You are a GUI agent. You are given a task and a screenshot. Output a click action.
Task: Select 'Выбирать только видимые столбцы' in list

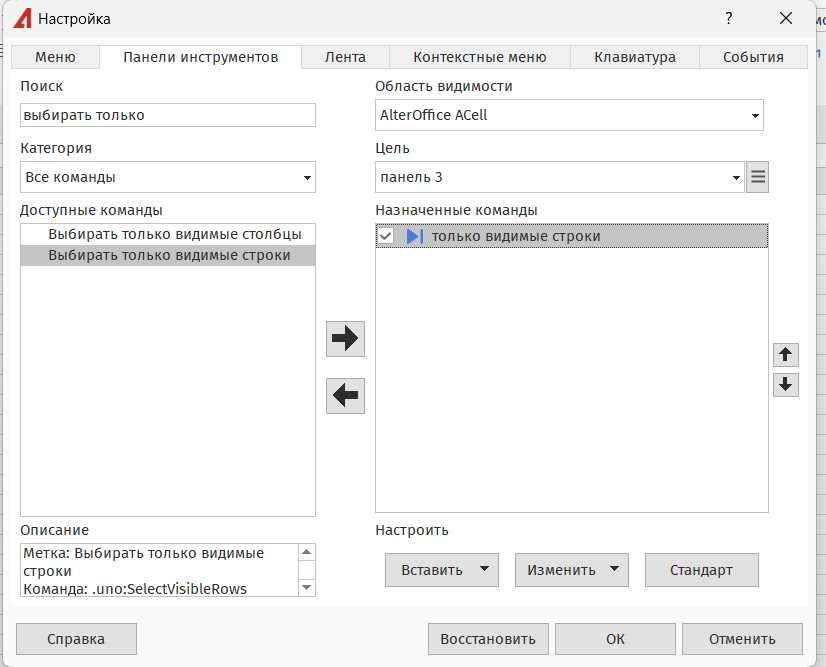click(x=175, y=234)
